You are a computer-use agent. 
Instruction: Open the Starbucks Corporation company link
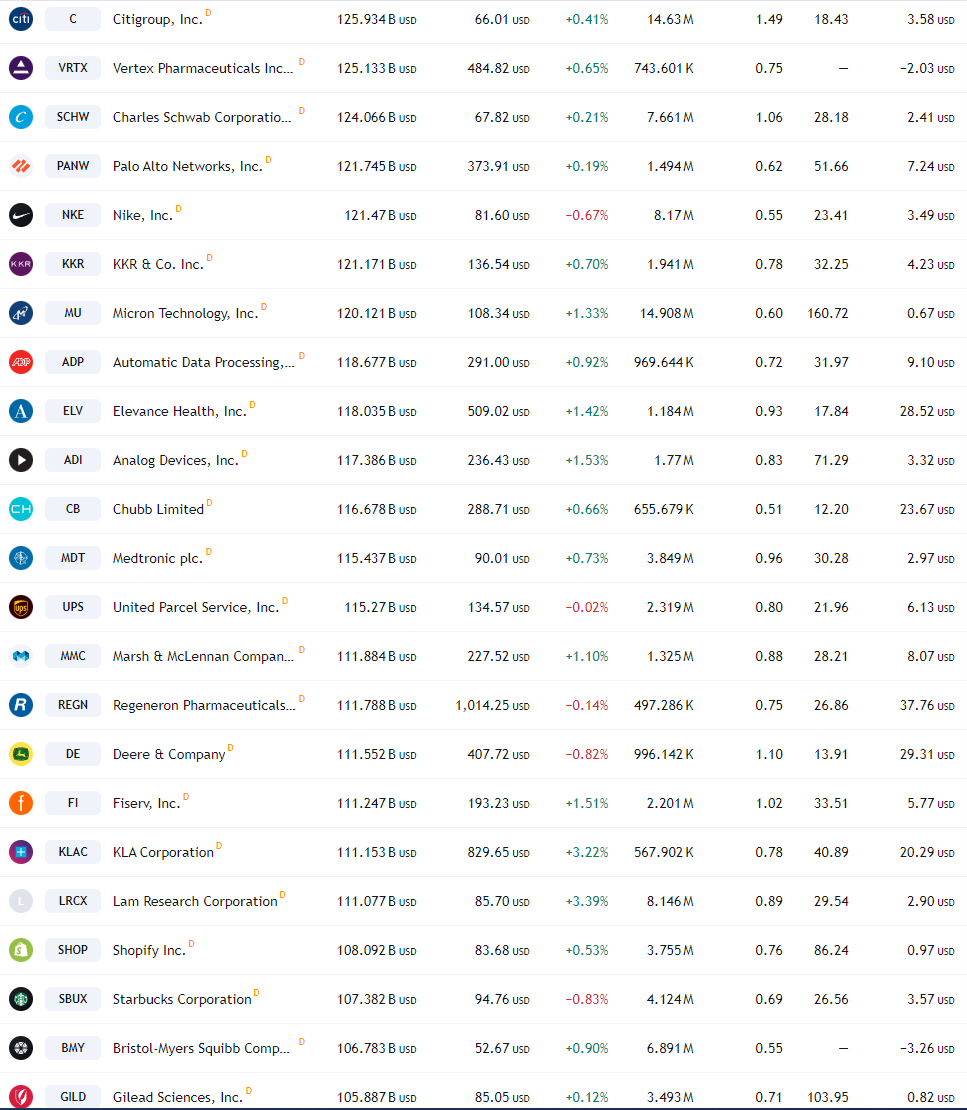pyautogui.click(x=182, y=1000)
